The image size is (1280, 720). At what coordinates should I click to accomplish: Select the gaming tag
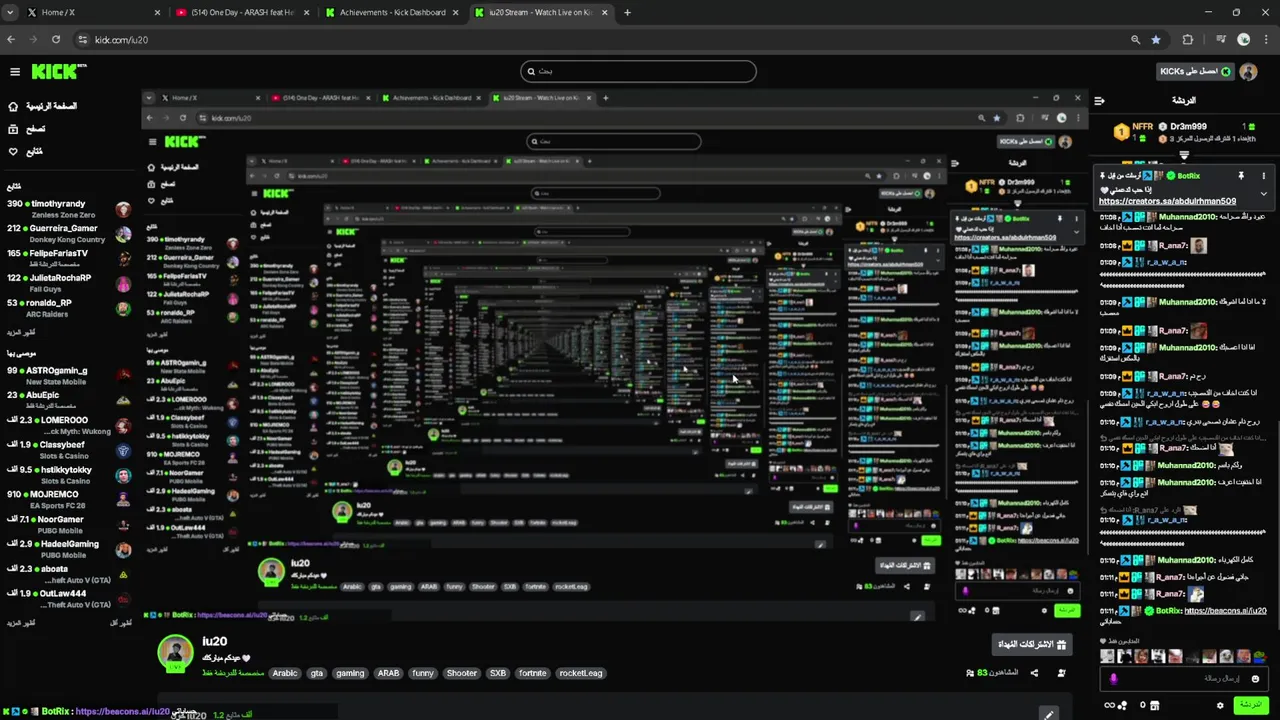350,673
